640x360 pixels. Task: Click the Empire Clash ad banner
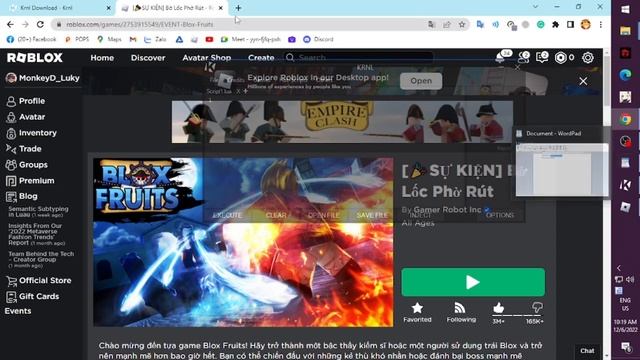click(342, 122)
